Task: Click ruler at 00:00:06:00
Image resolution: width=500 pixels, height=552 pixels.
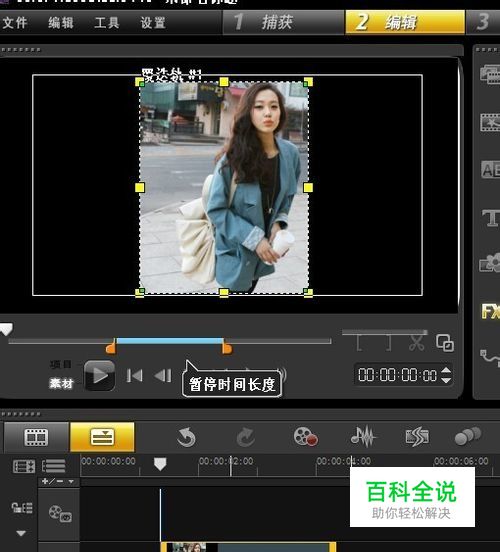Action: coord(461,461)
